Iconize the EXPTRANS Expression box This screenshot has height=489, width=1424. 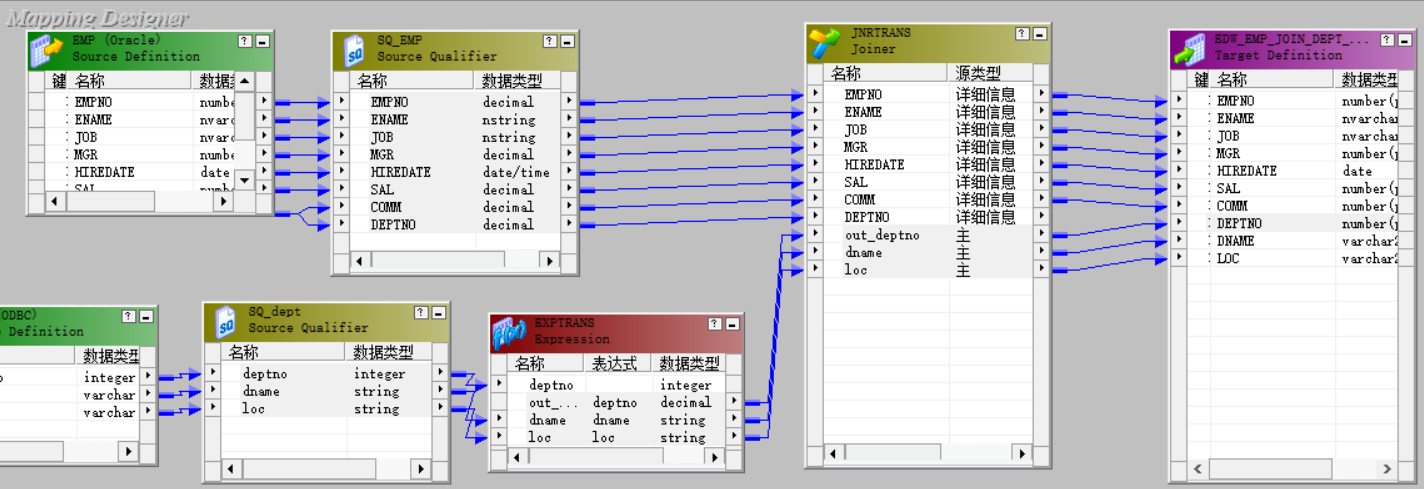[x=732, y=324]
